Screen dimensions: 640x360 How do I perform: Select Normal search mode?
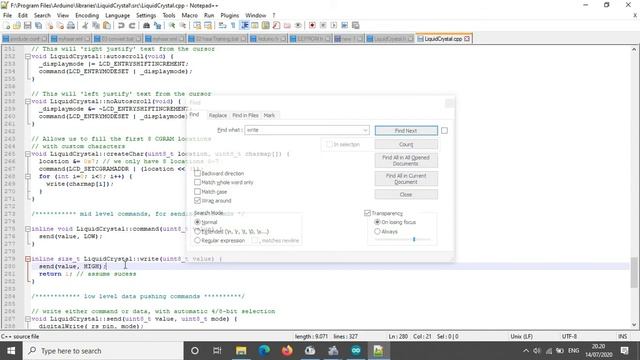pos(198,222)
